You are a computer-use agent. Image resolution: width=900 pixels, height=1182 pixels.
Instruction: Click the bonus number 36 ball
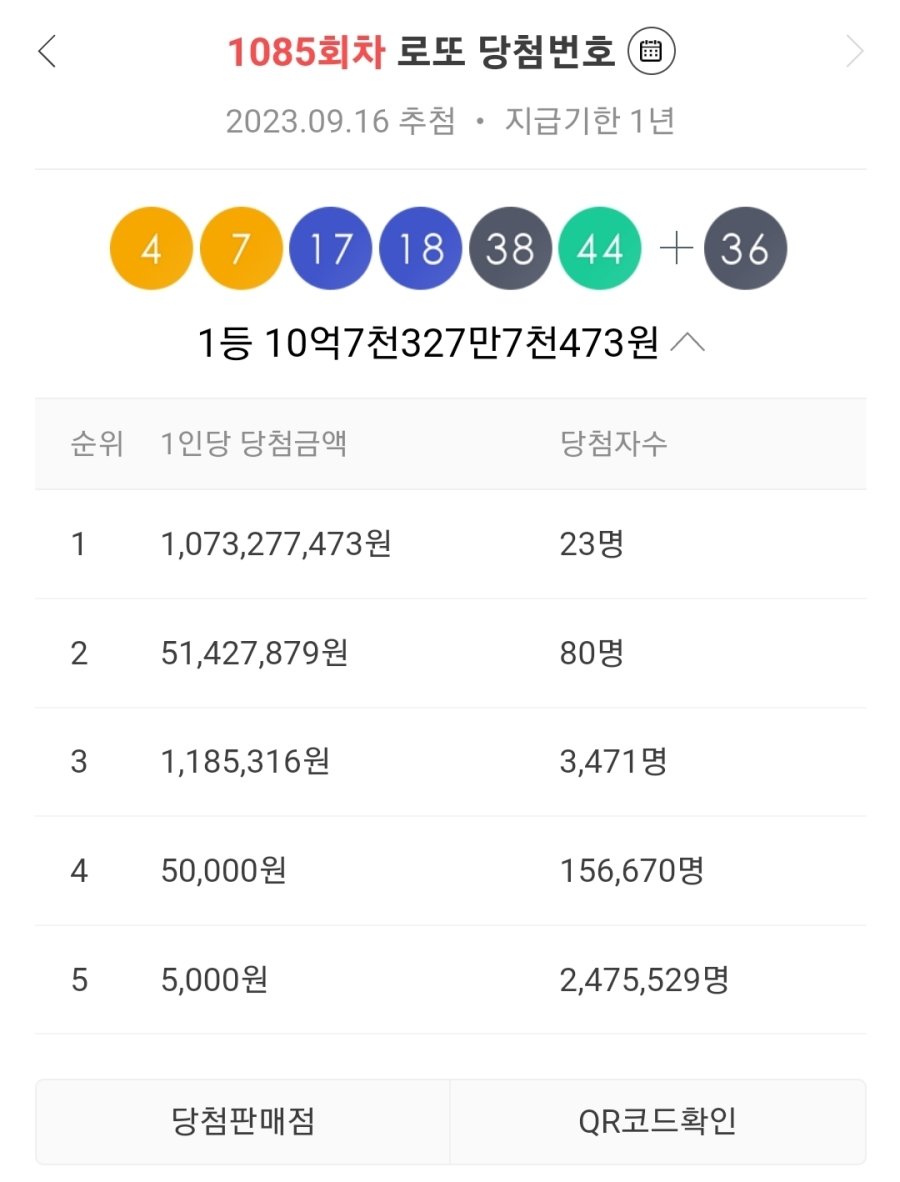(745, 248)
